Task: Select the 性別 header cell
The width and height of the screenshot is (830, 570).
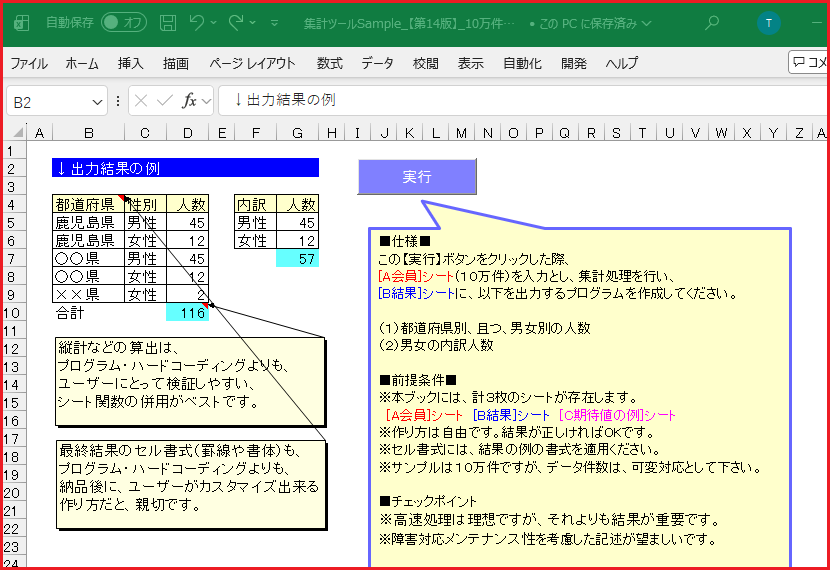Action: 146,204
